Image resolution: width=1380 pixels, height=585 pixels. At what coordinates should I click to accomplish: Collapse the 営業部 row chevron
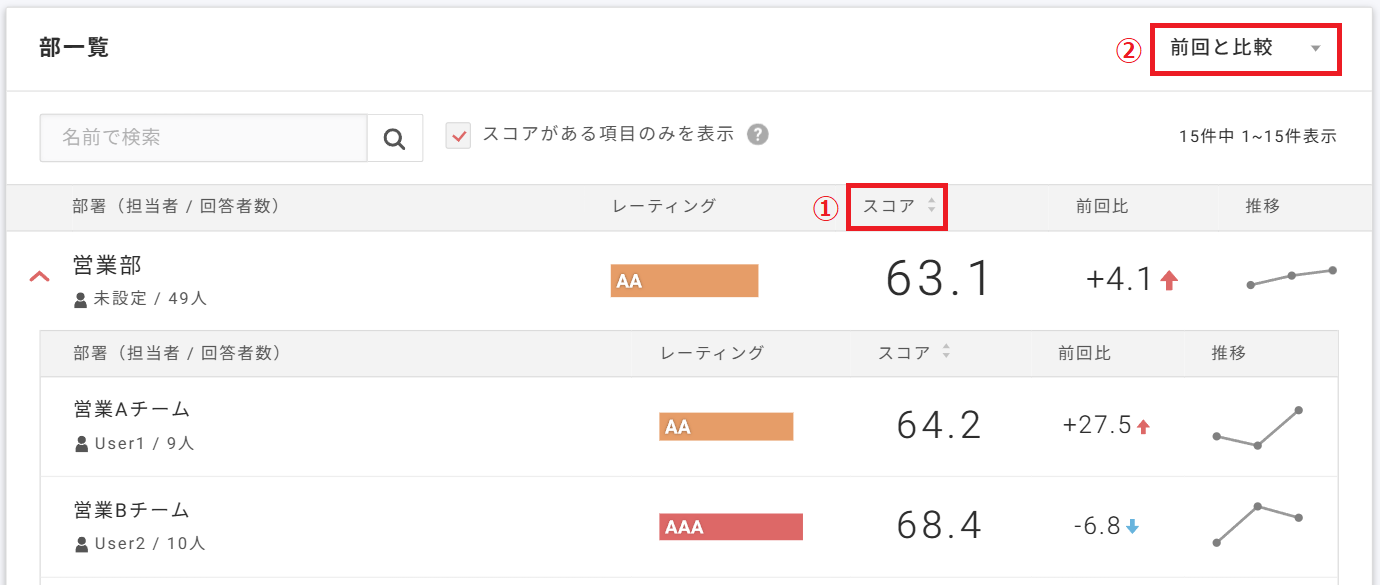click(40, 276)
